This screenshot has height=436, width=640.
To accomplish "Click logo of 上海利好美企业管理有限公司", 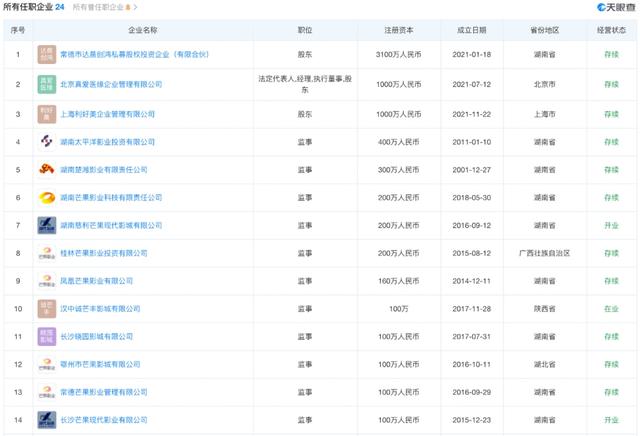I will 47,114.
